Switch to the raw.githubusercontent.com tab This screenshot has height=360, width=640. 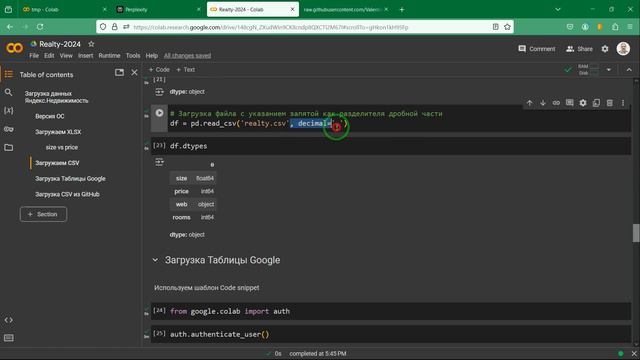345,9
